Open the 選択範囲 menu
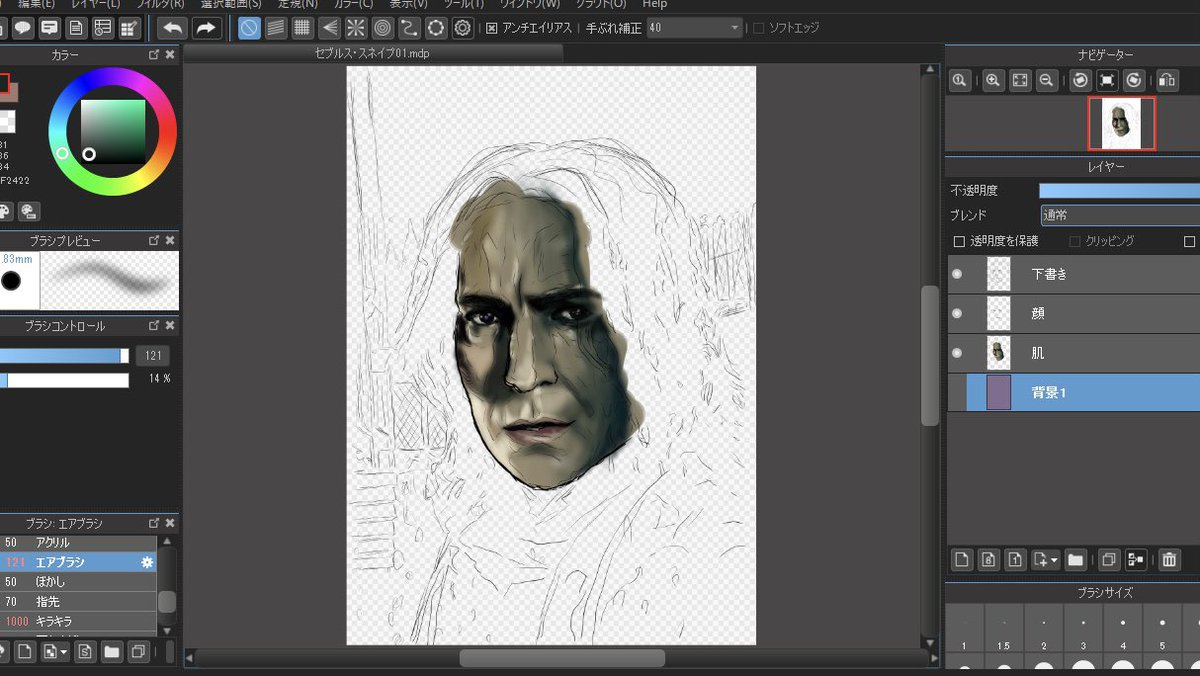Viewport: 1200px width, 676px height. pyautogui.click(x=231, y=4)
